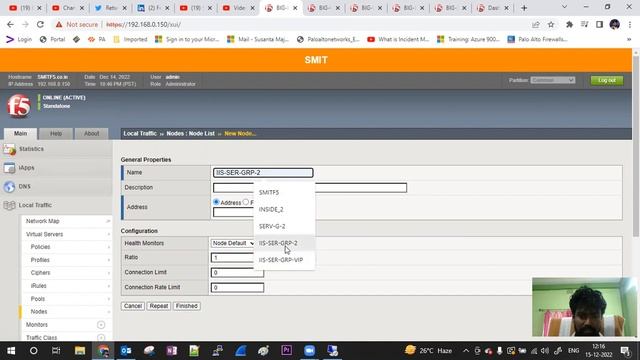Click Nodes : Node List breadcrumb
The height and width of the screenshot is (360, 640).
[190, 133]
